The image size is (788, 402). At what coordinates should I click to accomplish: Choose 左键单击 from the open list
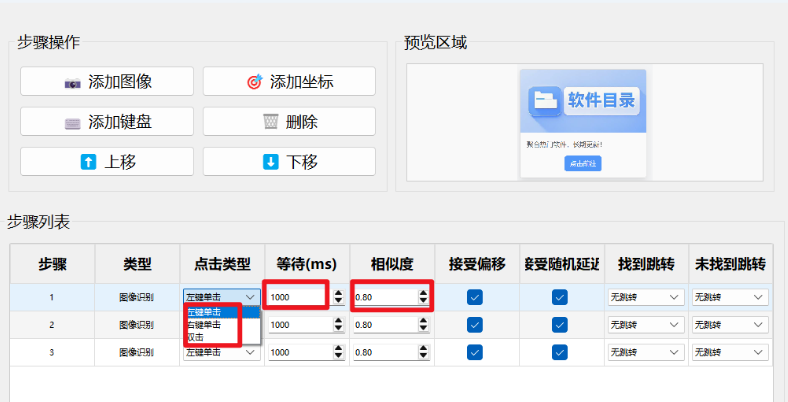coord(222,312)
